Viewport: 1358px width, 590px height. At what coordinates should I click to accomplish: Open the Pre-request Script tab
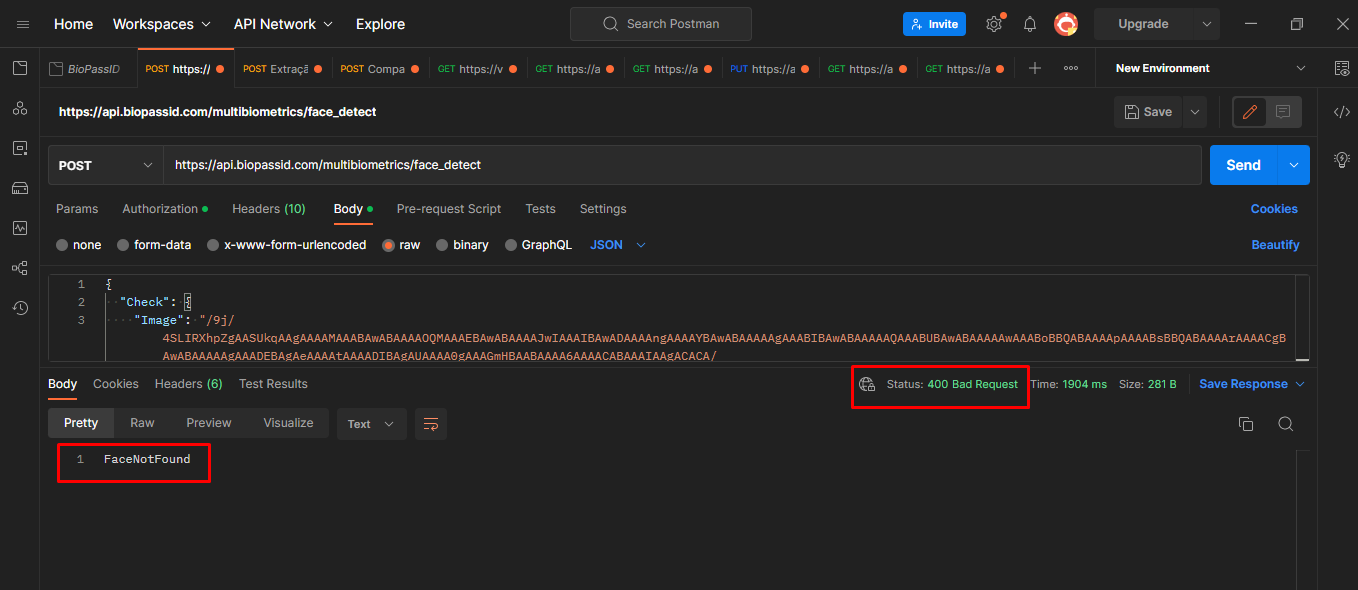(449, 209)
